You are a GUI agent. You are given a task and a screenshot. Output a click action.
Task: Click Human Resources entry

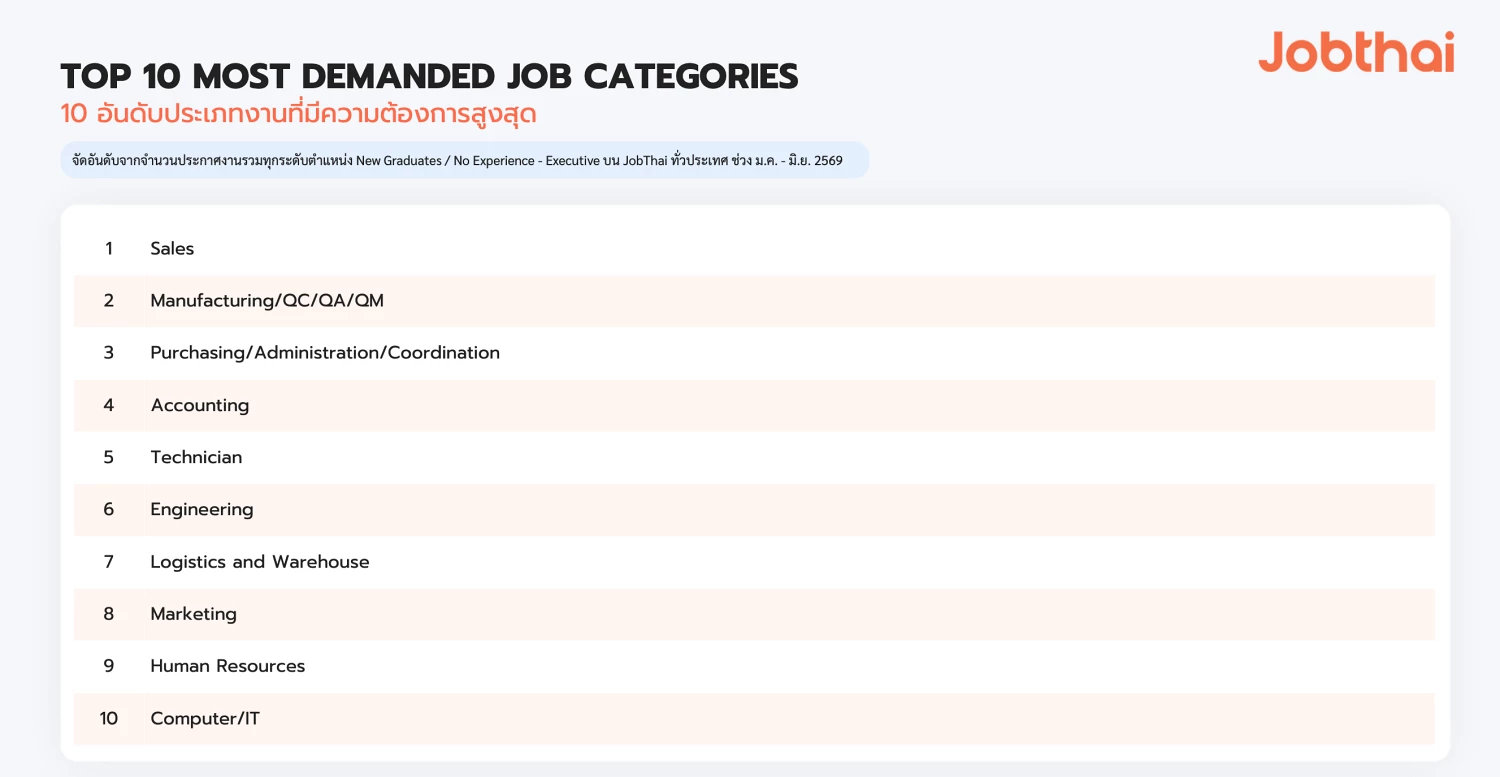coord(228,666)
